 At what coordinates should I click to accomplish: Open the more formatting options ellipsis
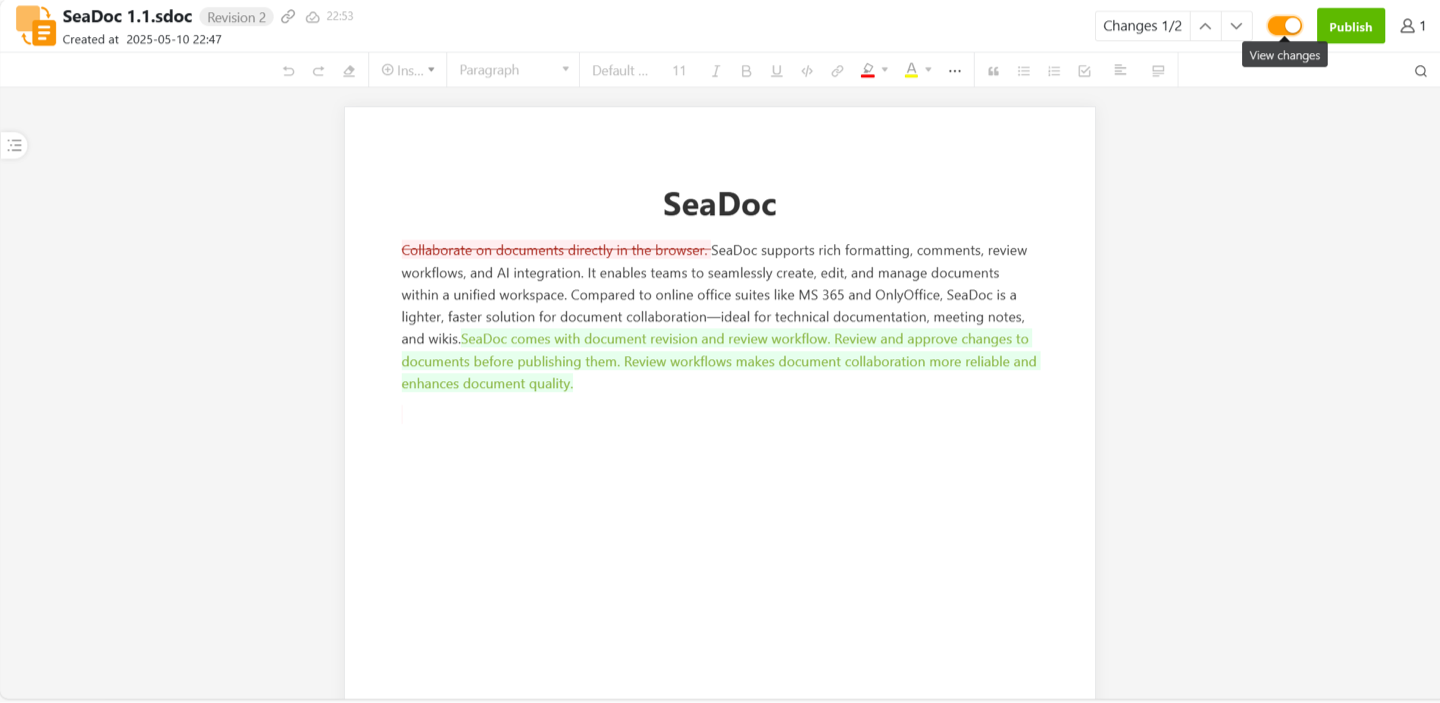click(x=955, y=71)
